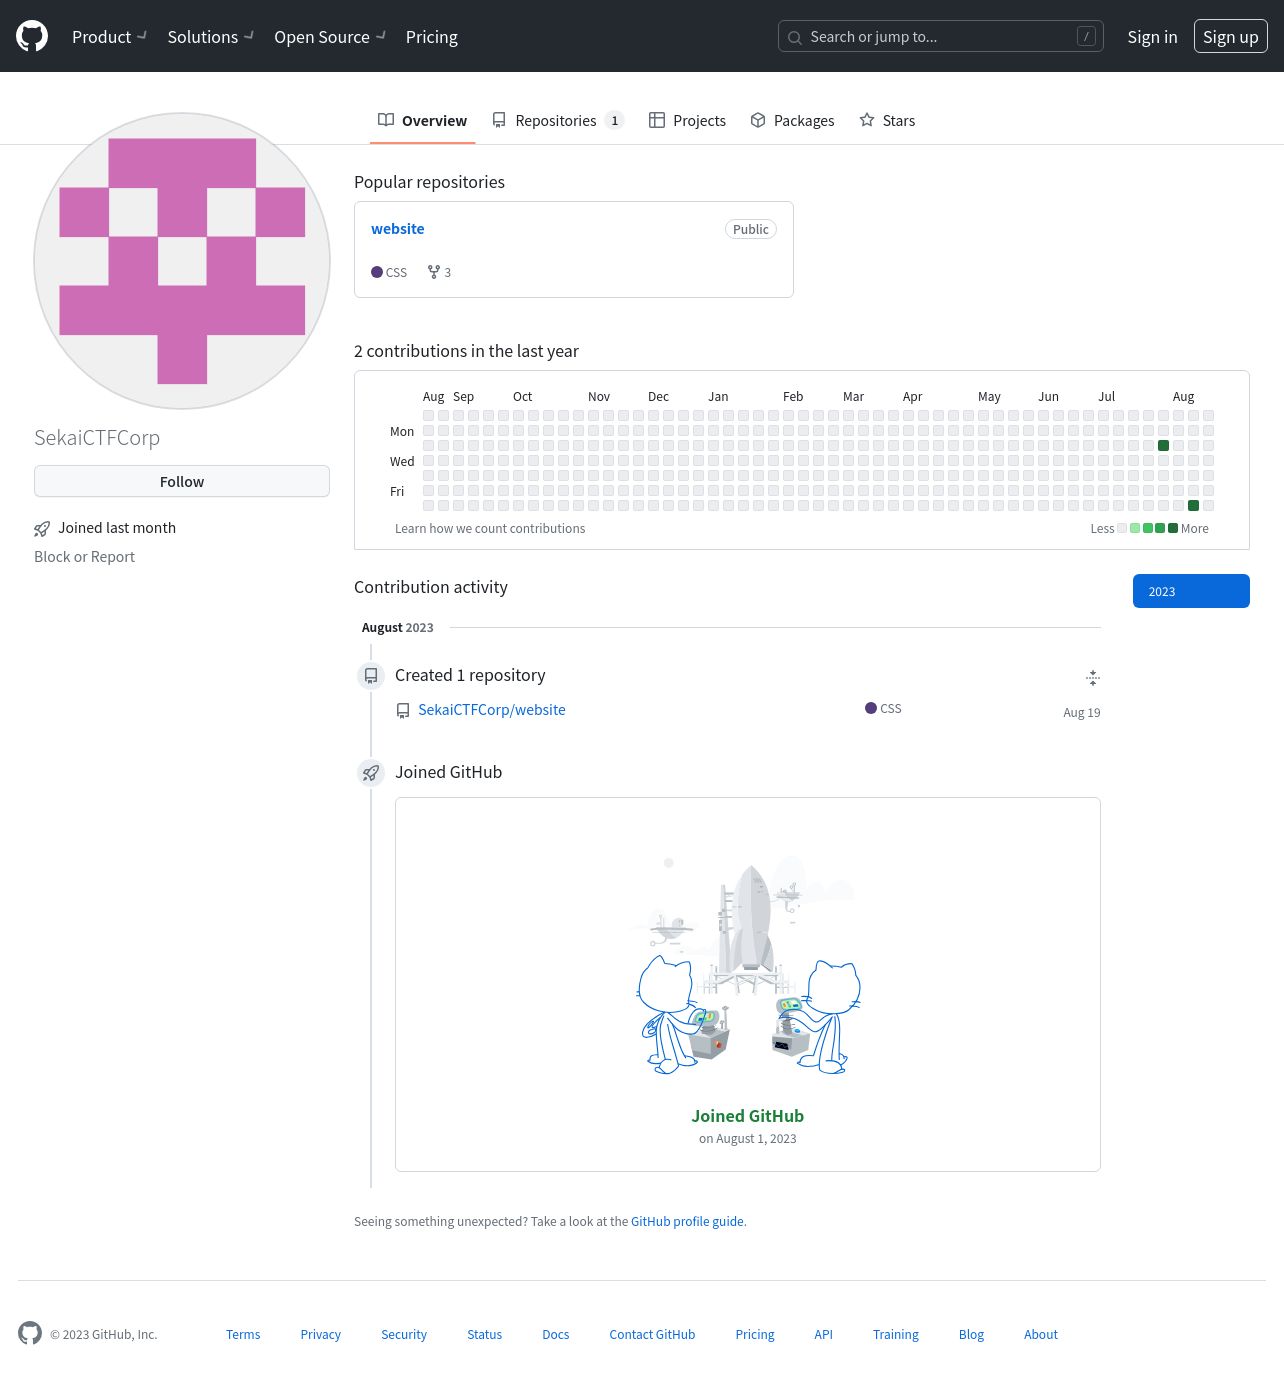Click the Joined GitHub rocket timeline icon

tap(371, 773)
